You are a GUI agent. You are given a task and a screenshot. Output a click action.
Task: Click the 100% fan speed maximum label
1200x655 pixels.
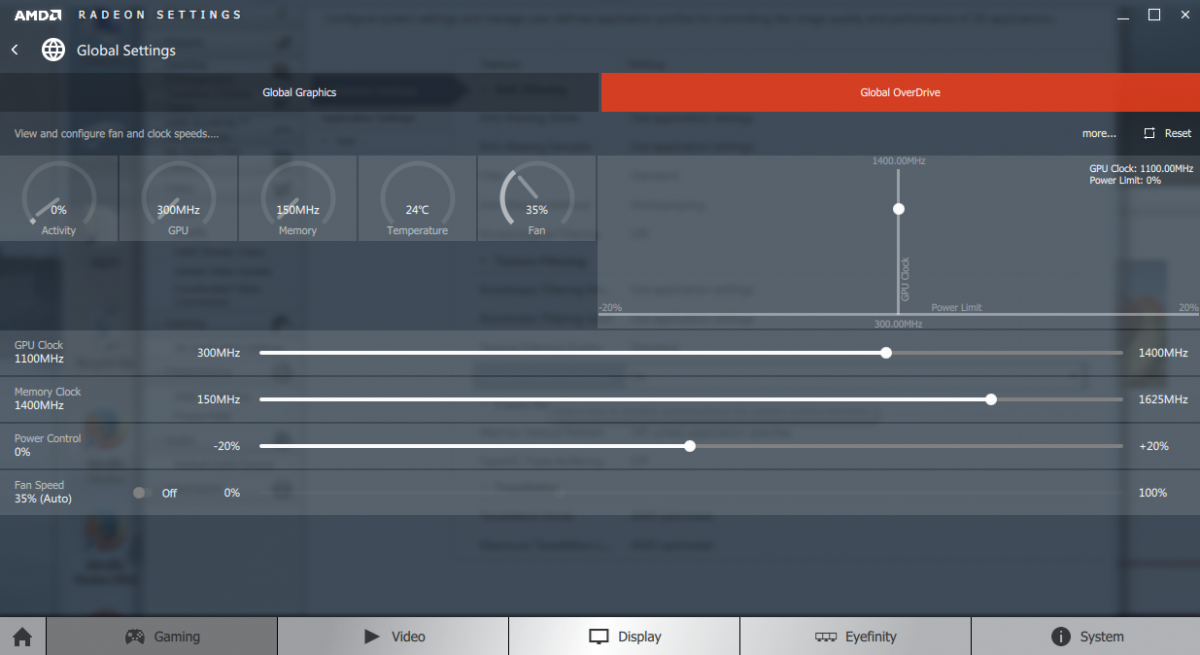click(1153, 493)
